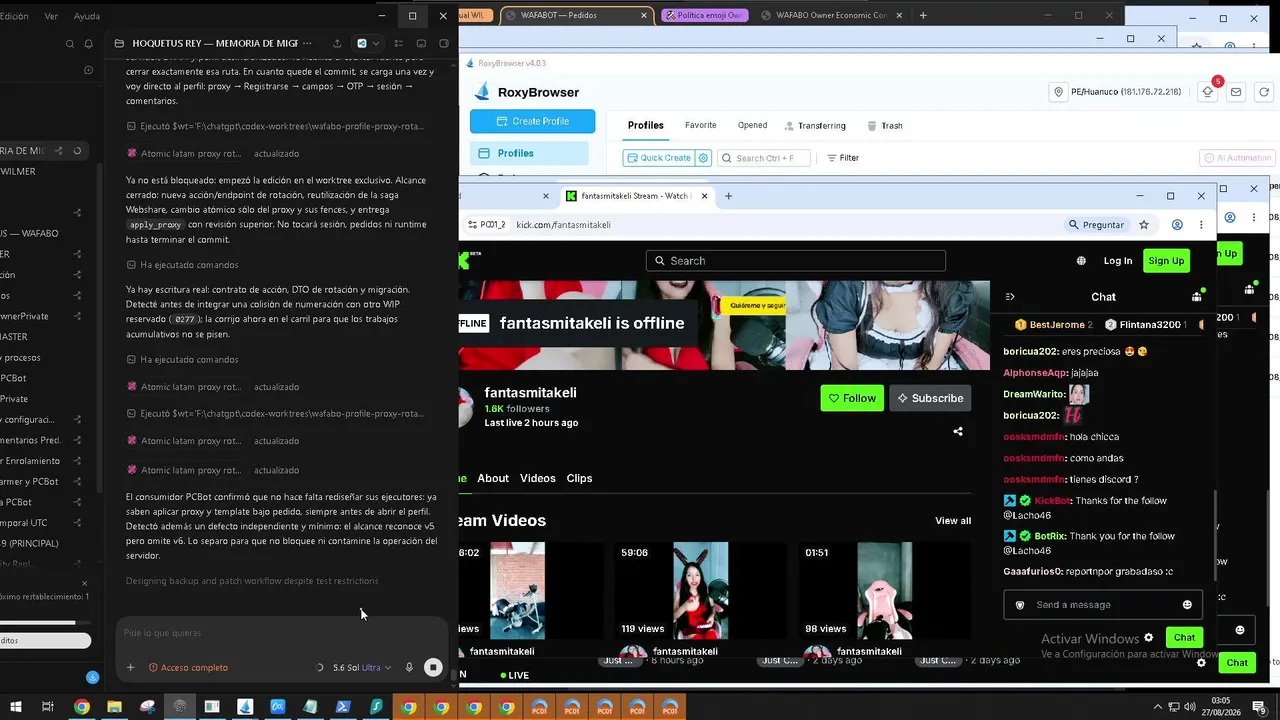Click View all for stream videos
1280x720 pixels.
[953, 521]
